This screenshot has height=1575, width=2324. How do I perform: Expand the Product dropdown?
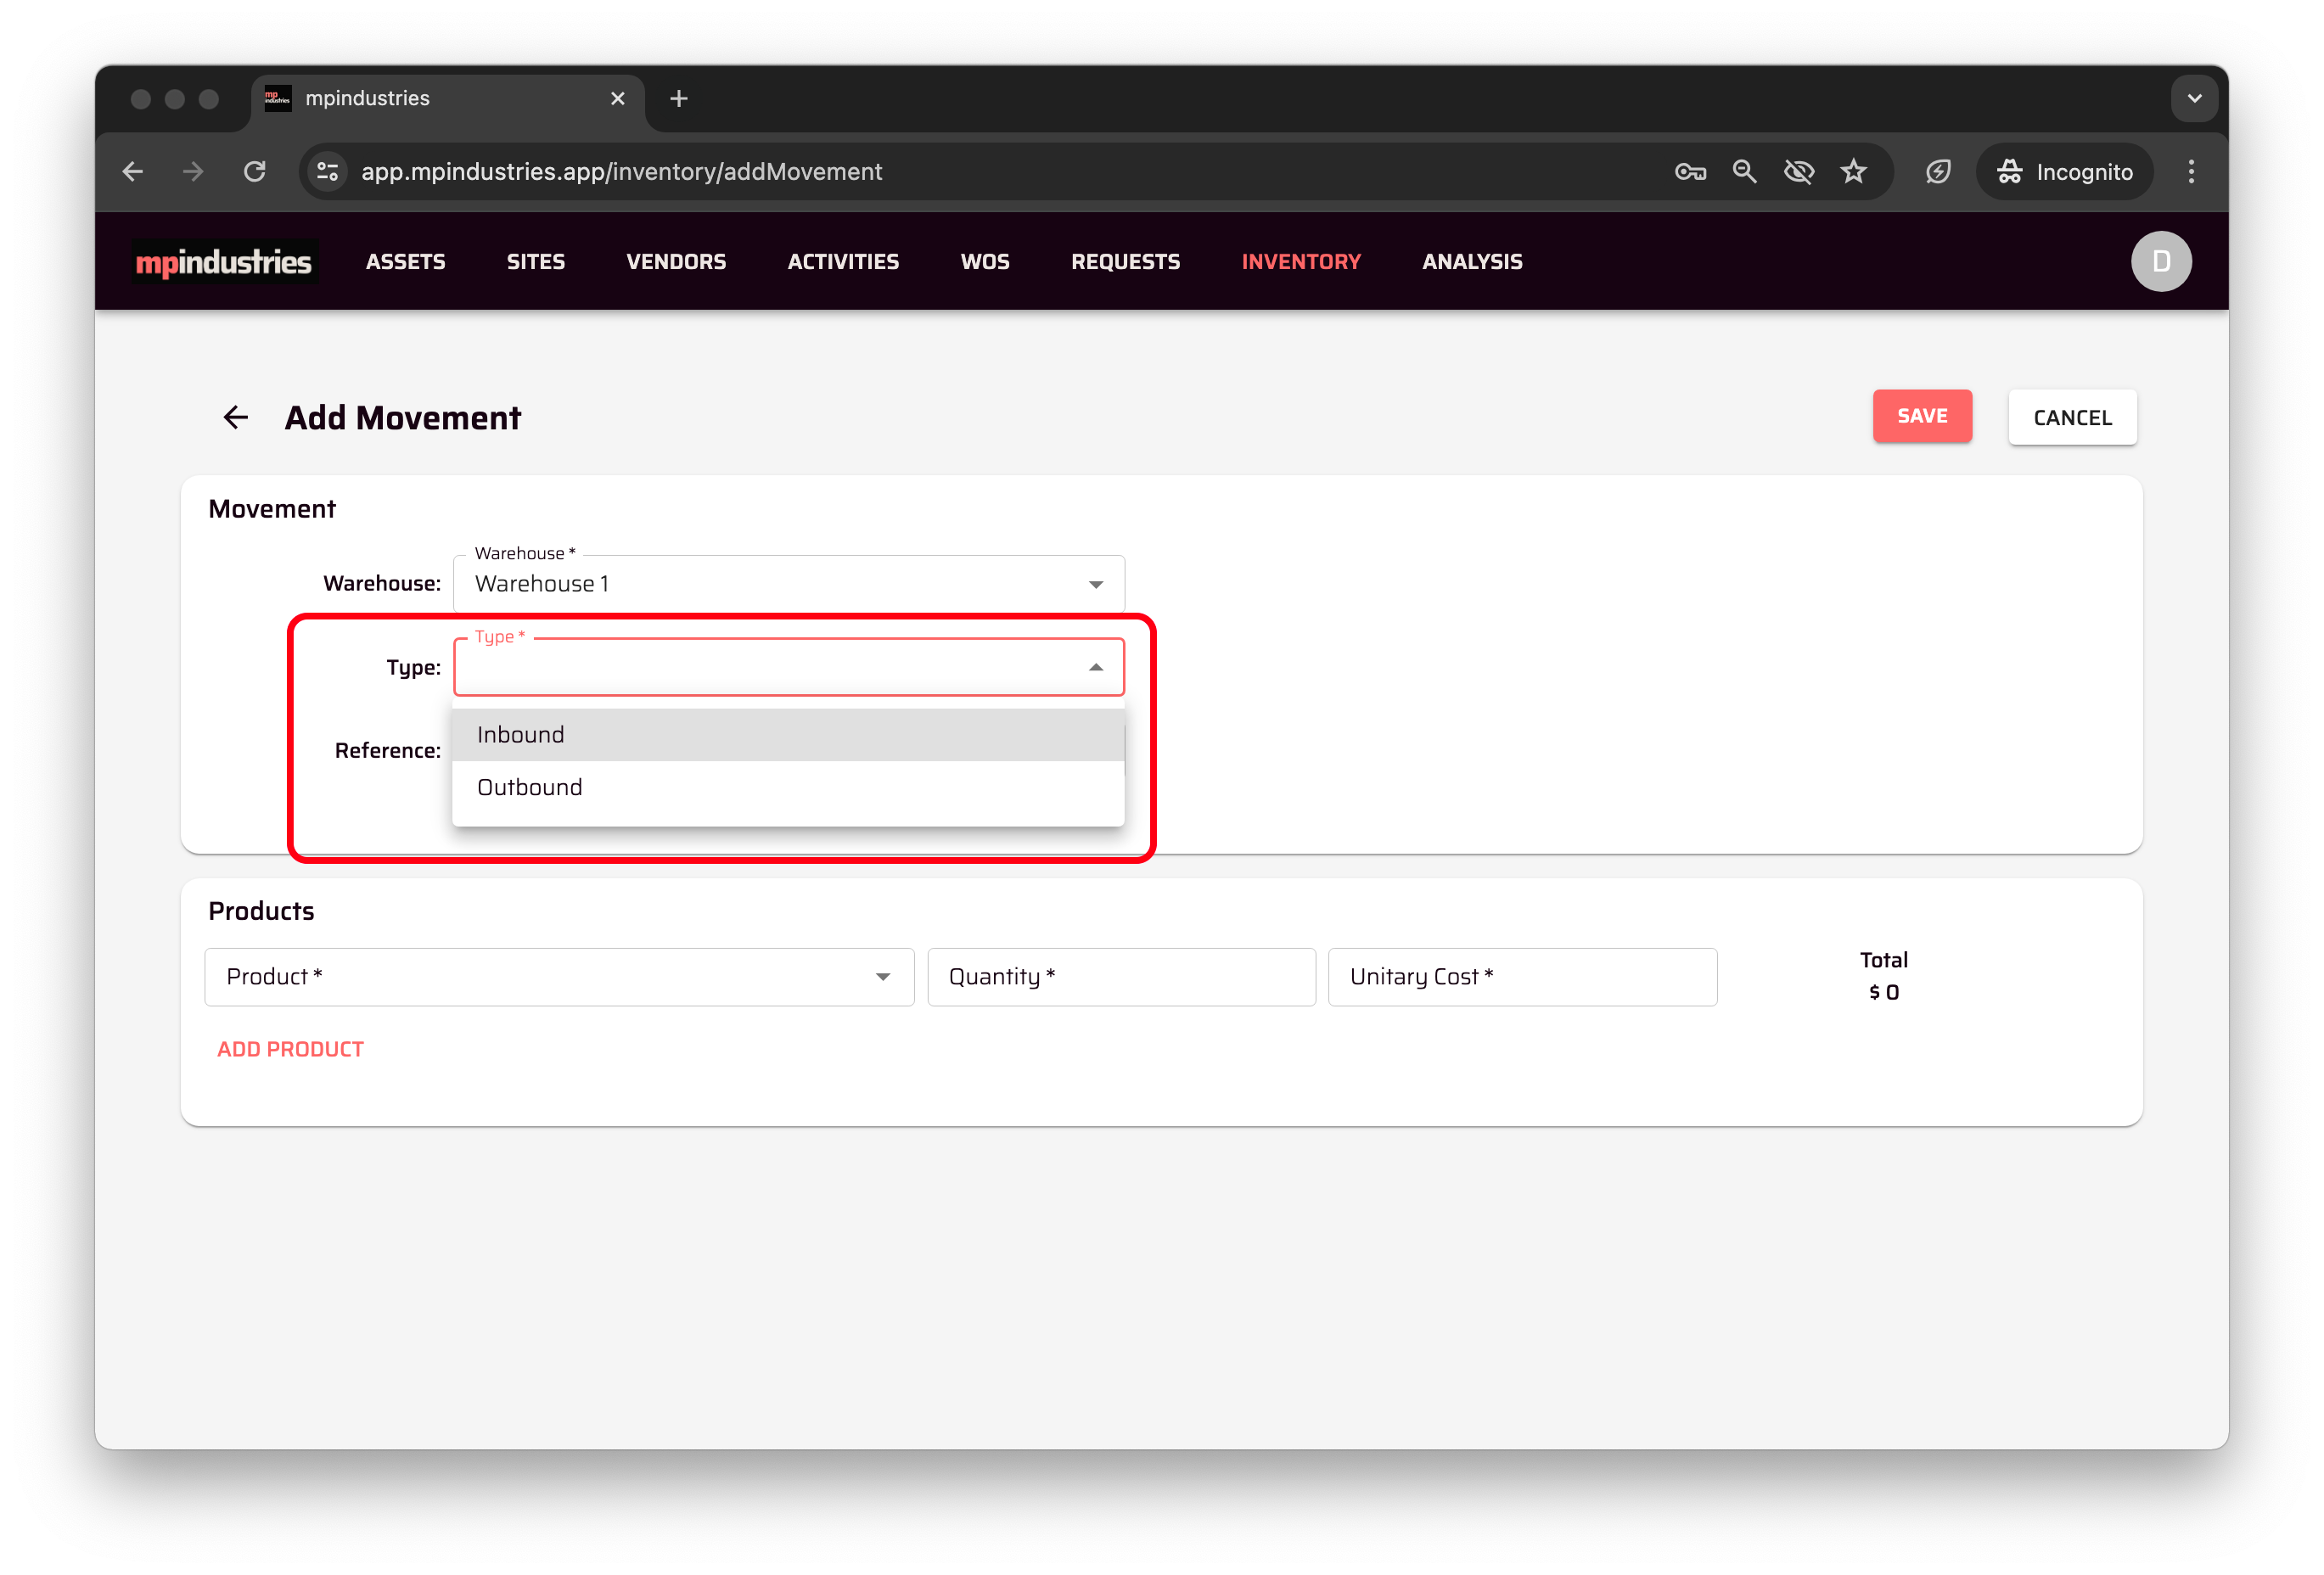point(882,977)
